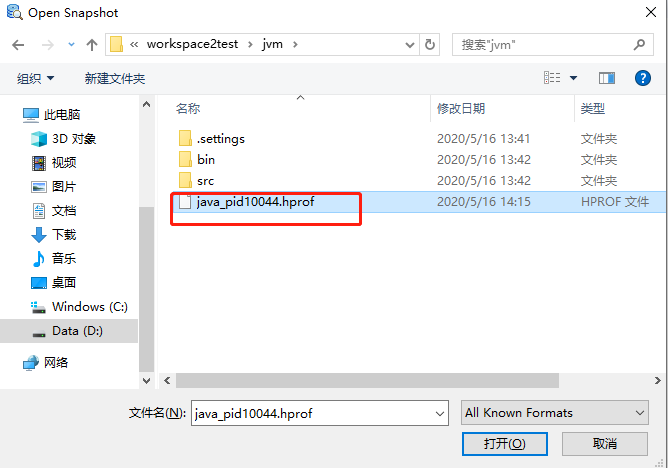Refresh the jvm folder listing

[x=430, y=44]
